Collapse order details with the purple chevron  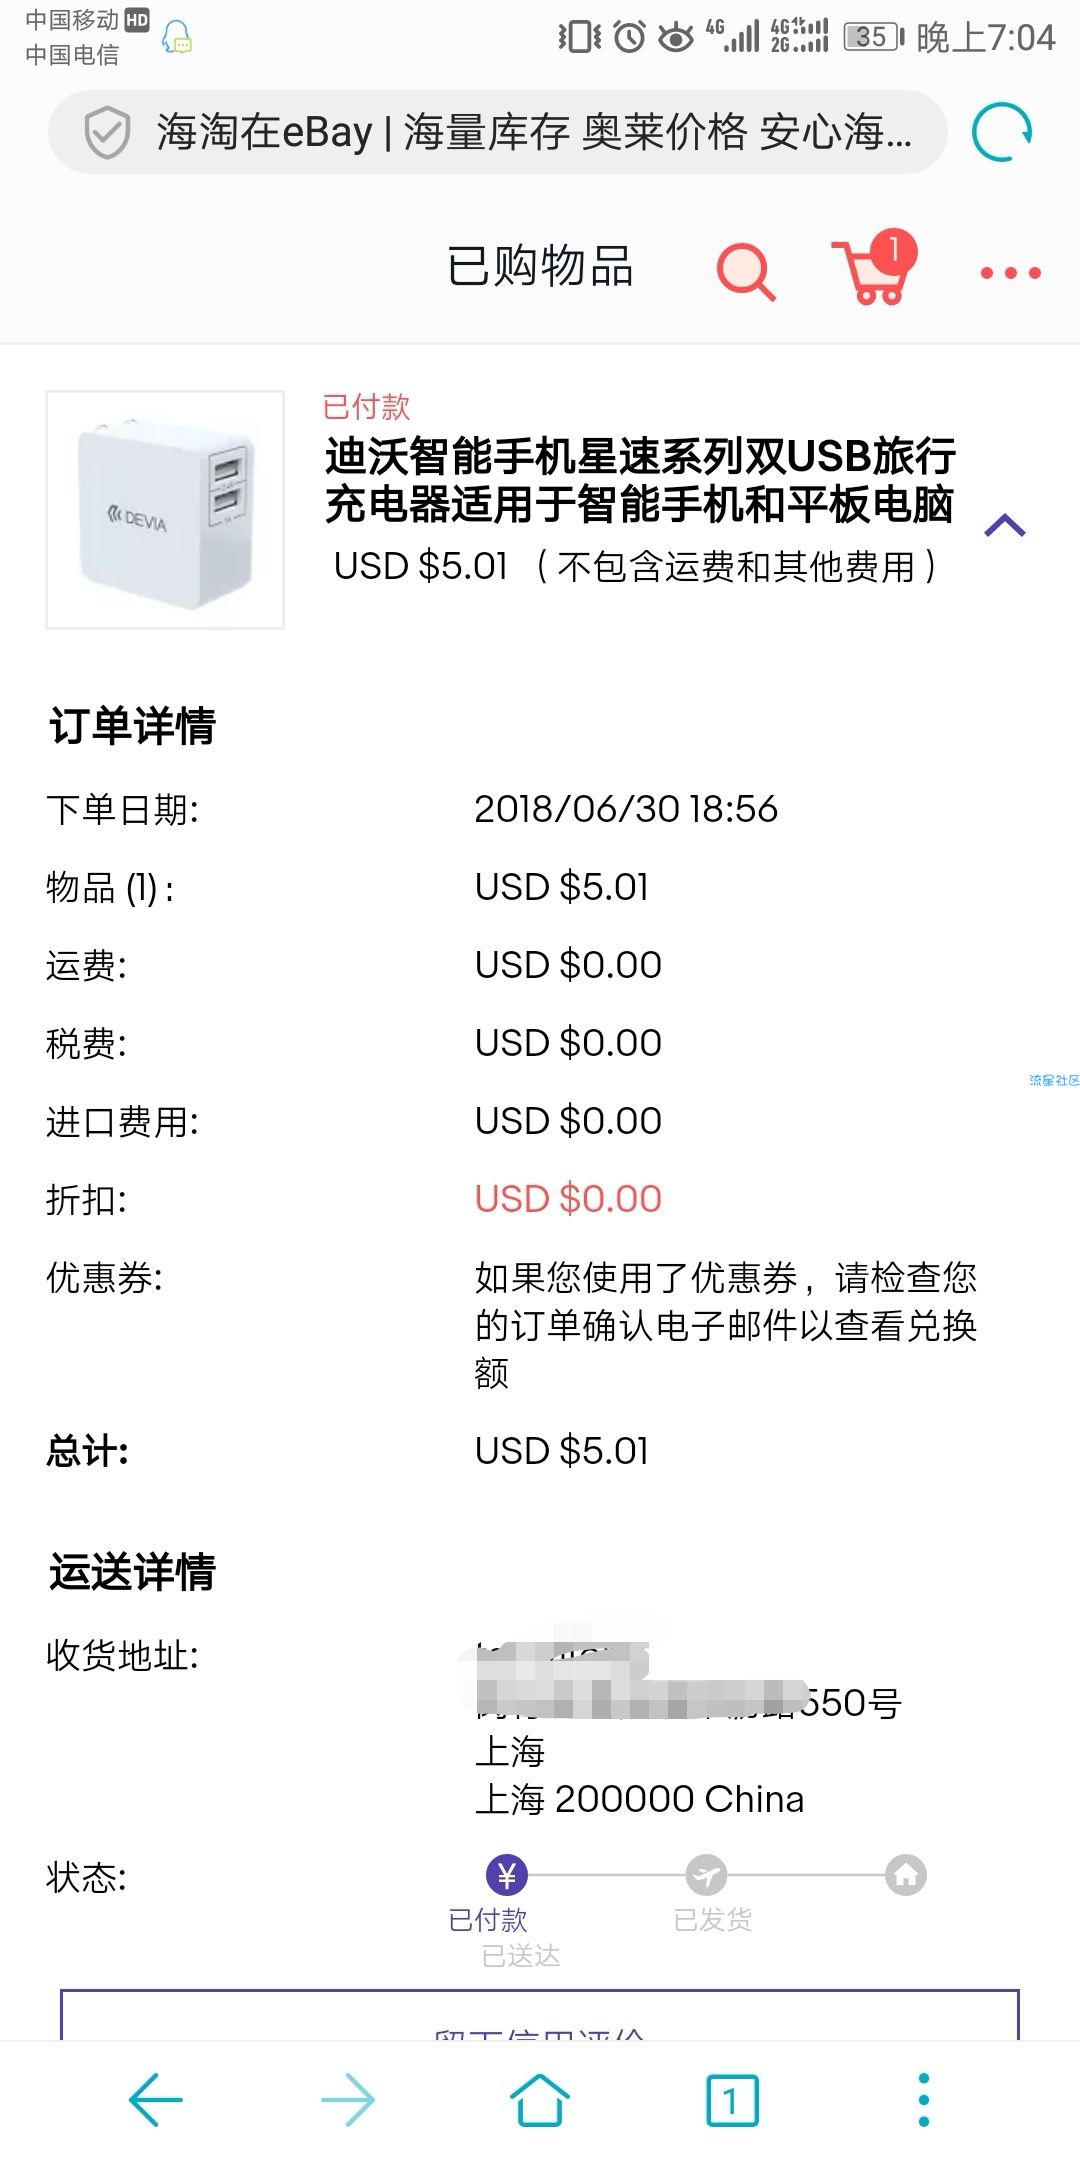pos(1005,526)
